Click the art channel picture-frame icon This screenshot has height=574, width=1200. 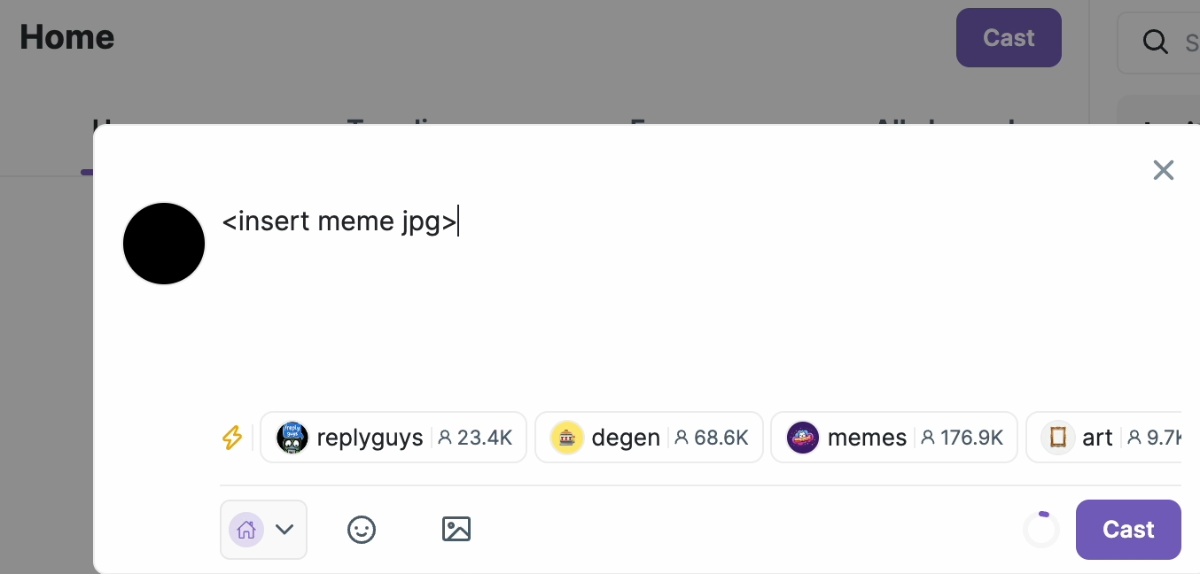pyautogui.click(x=1058, y=437)
